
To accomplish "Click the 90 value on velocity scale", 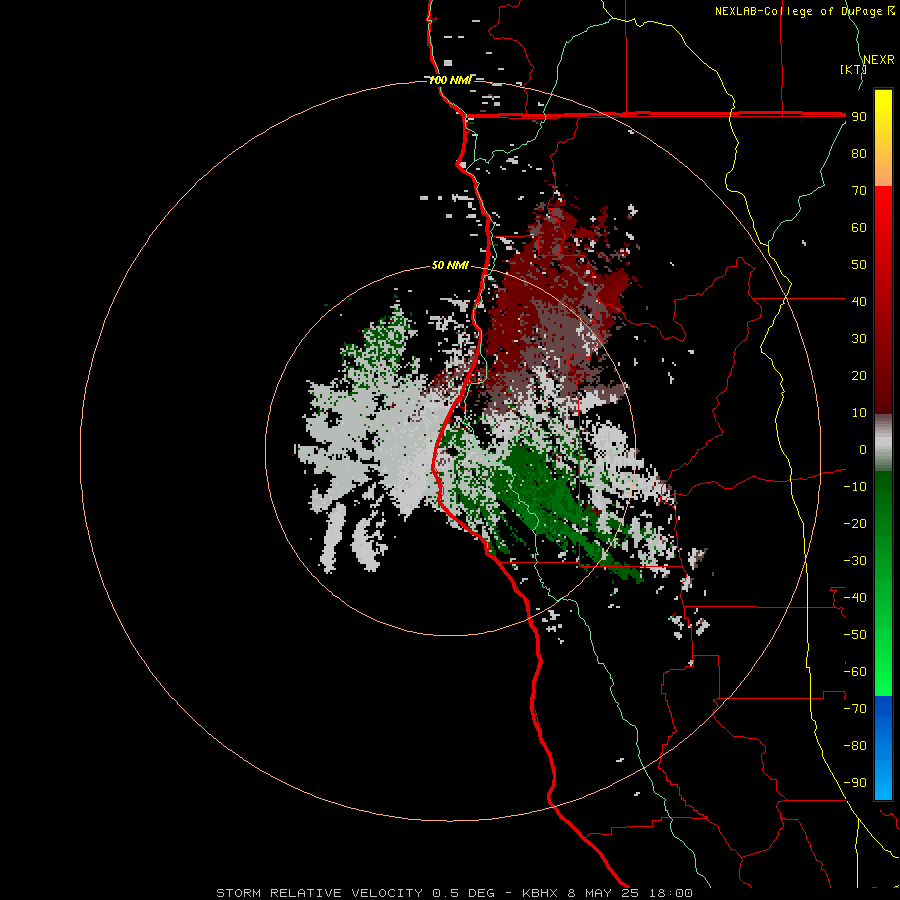I will click(859, 117).
